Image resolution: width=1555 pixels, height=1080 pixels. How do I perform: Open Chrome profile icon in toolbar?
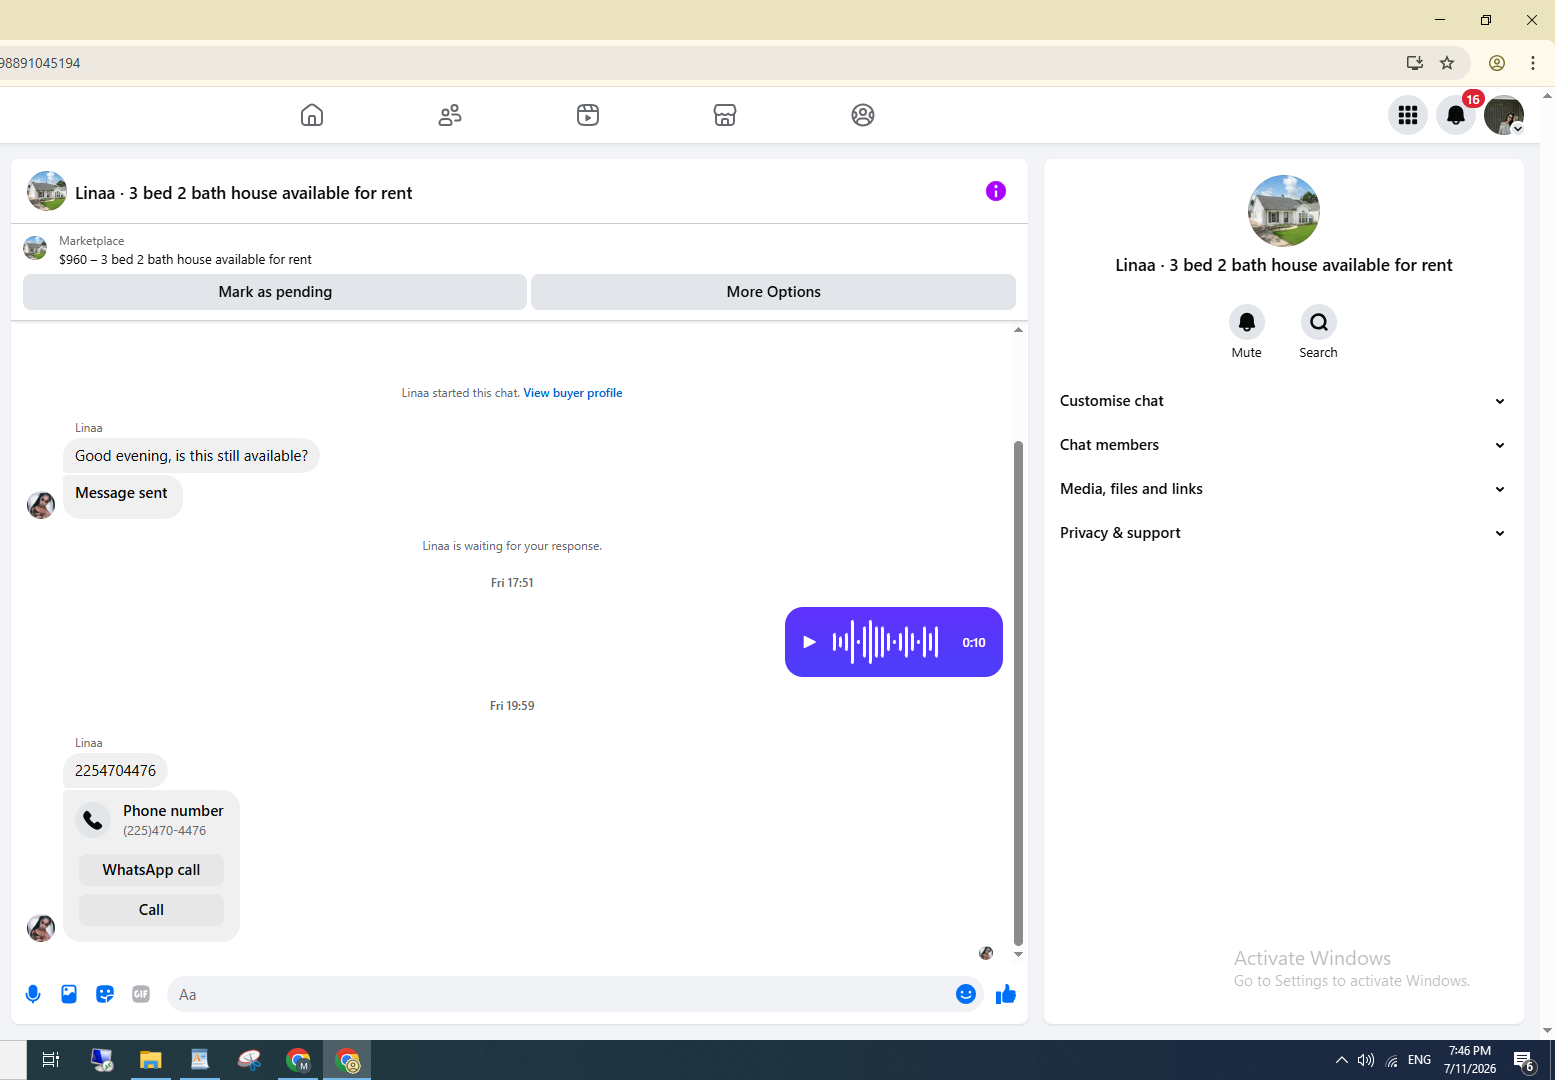pos(1497,63)
